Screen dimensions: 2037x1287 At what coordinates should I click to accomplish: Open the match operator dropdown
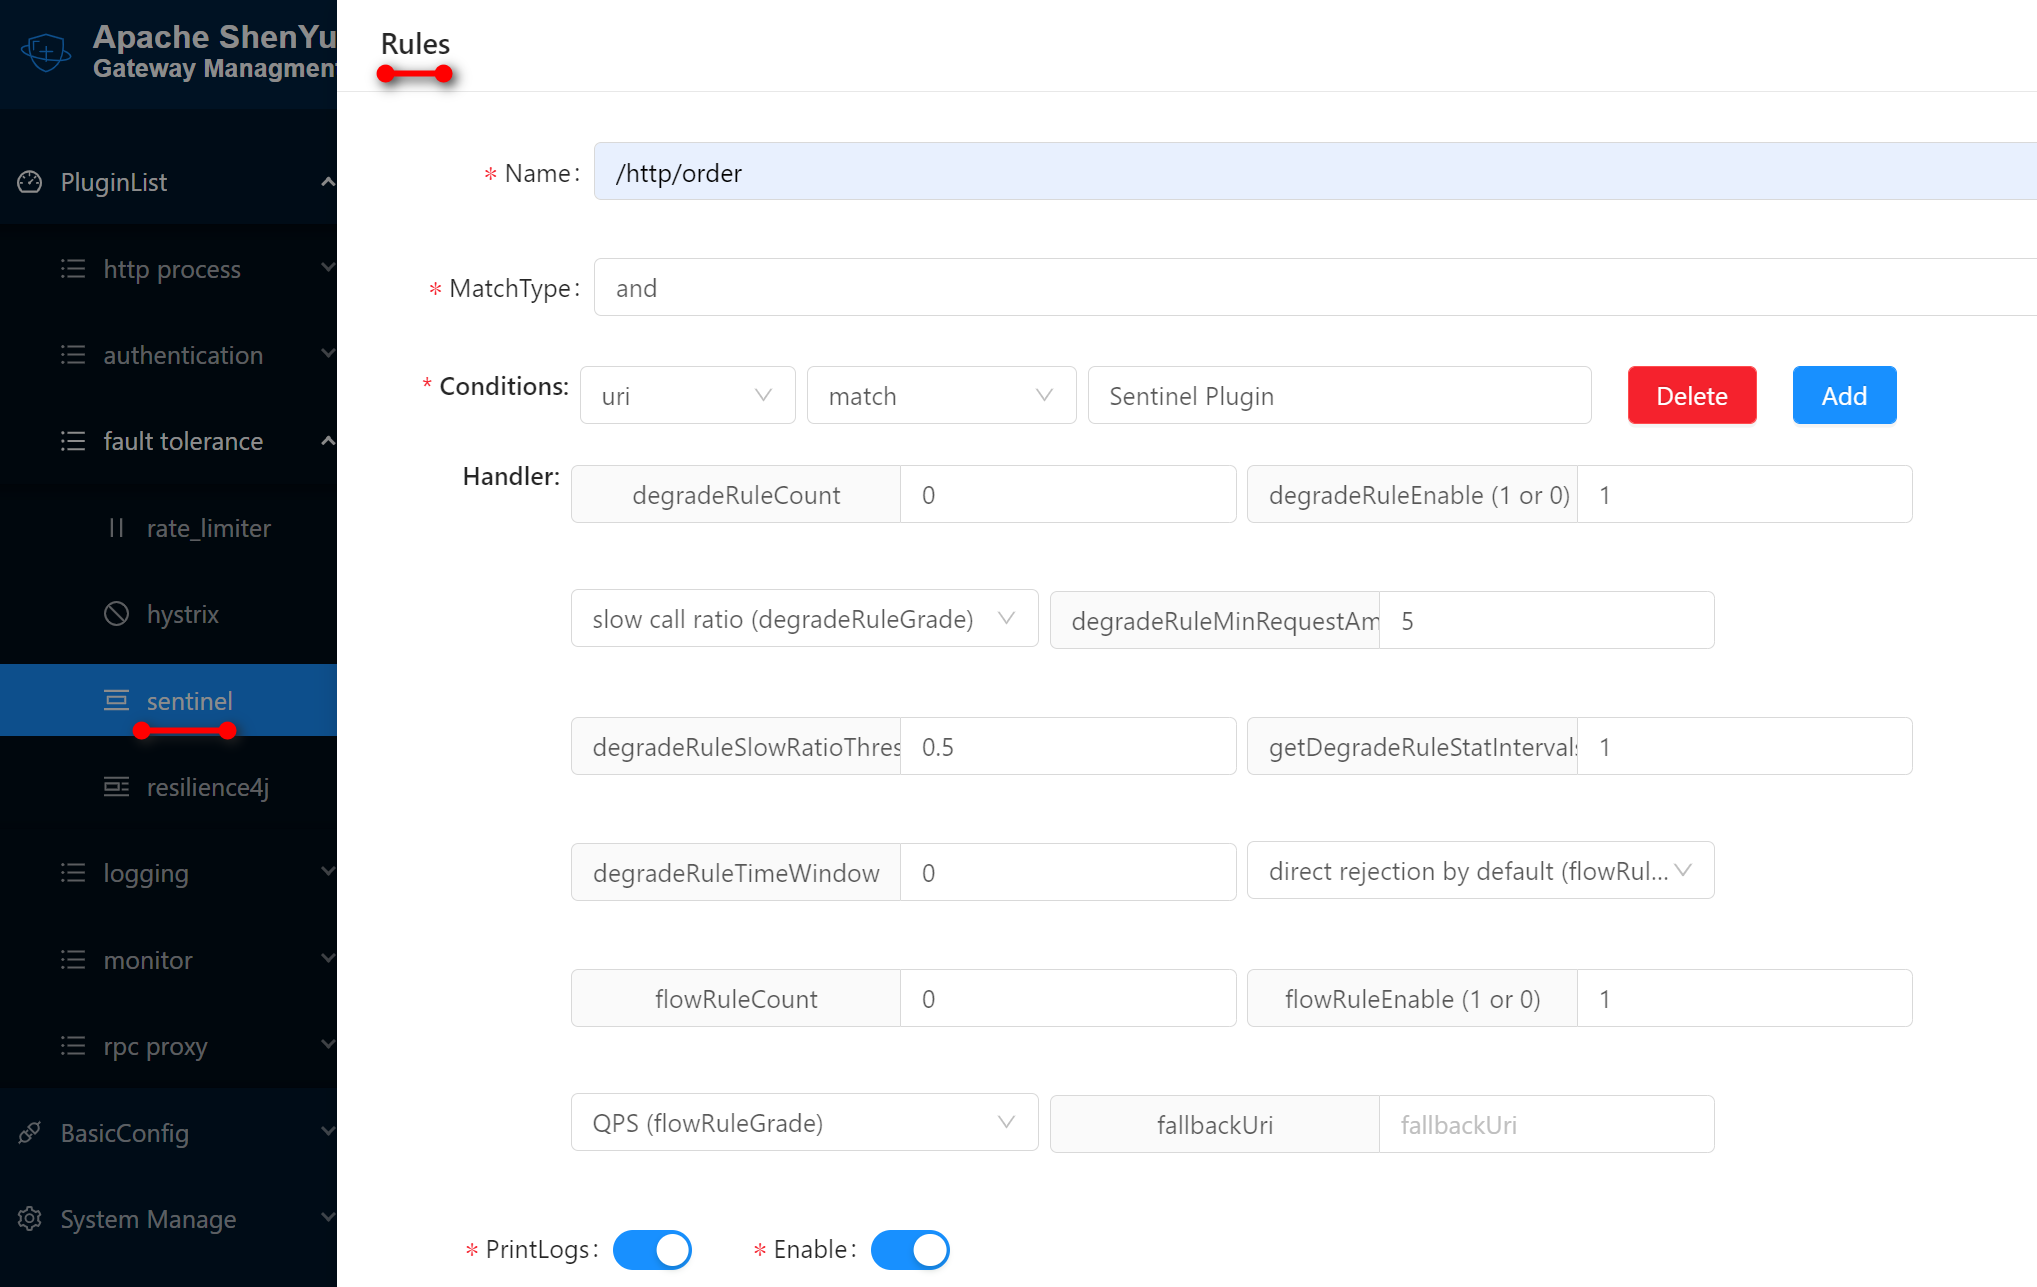940,396
